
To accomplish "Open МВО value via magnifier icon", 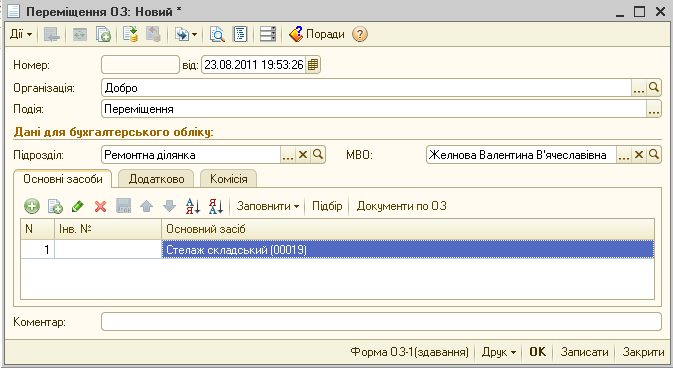I will pyautogui.click(x=654, y=155).
